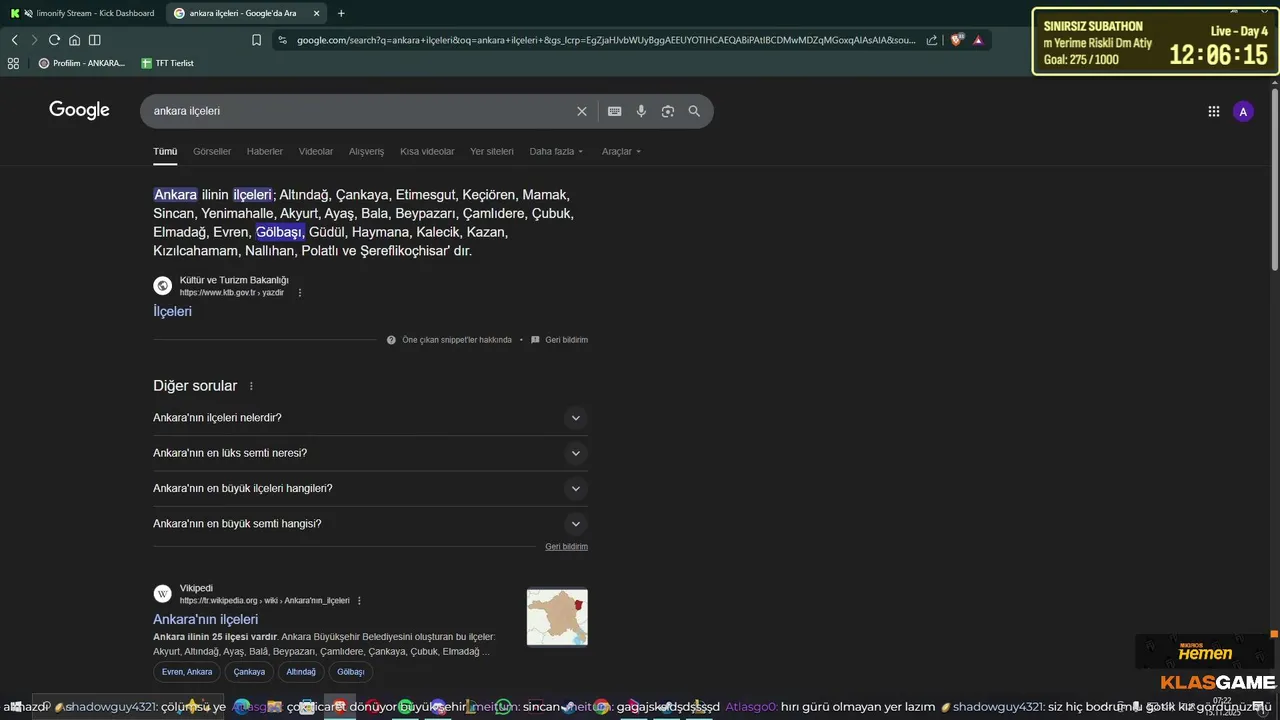This screenshot has height=720, width=1280.
Task: Open the Ankara districts map thumbnail
Action: [x=557, y=617]
